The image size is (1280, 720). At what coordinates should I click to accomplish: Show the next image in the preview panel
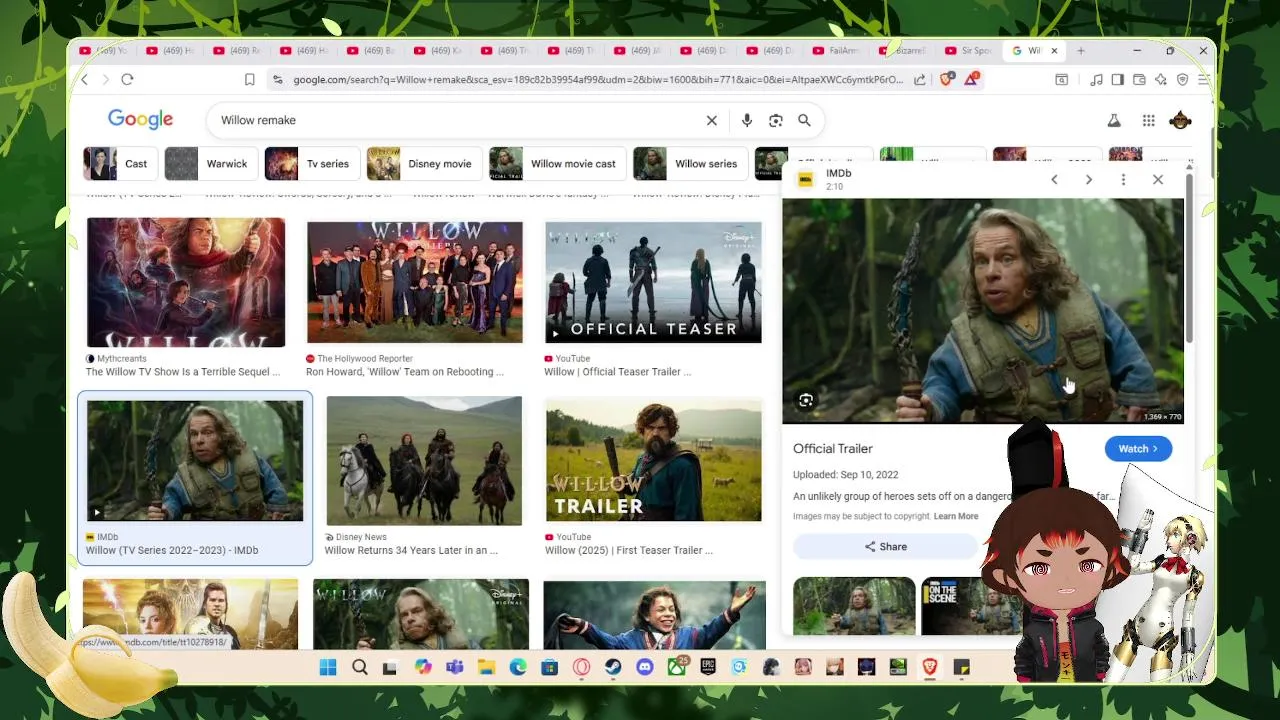(1089, 180)
